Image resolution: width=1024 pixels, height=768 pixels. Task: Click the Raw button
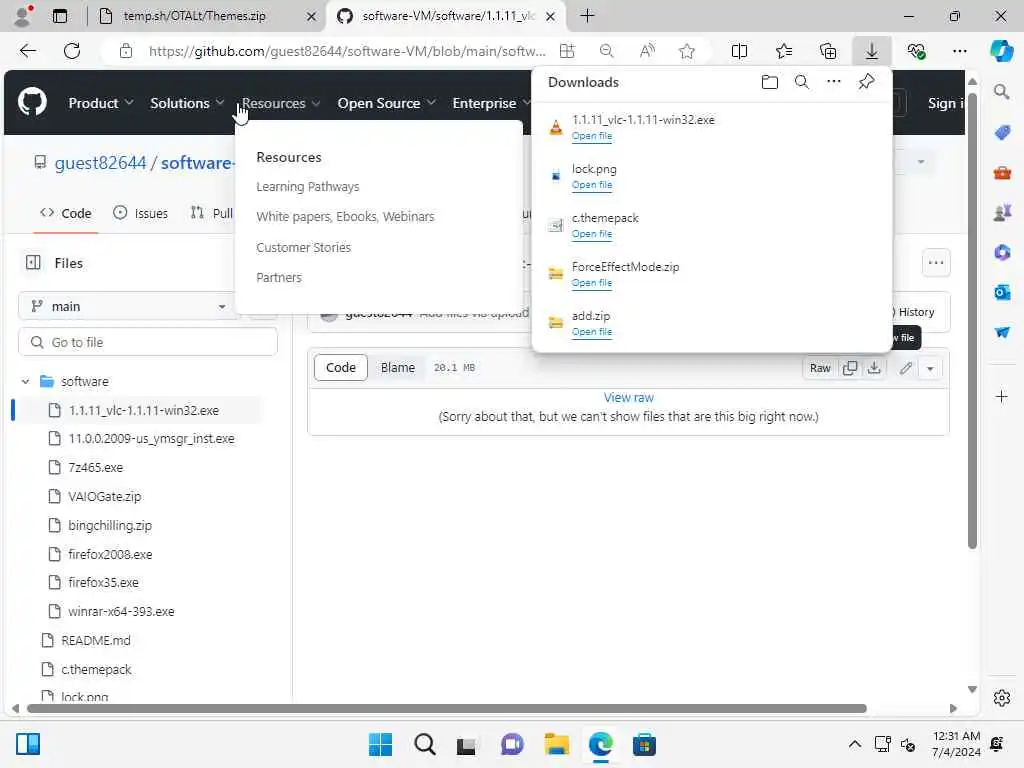click(x=820, y=368)
